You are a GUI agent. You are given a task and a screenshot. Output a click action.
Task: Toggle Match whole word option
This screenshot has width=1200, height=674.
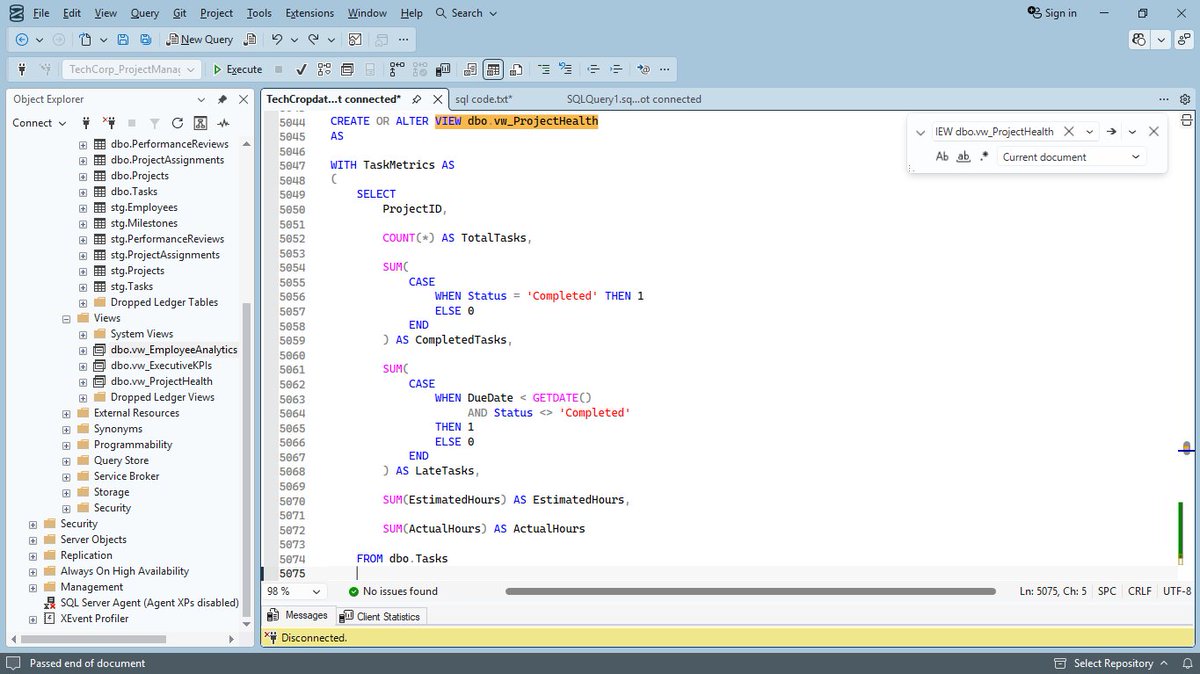point(964,157)
